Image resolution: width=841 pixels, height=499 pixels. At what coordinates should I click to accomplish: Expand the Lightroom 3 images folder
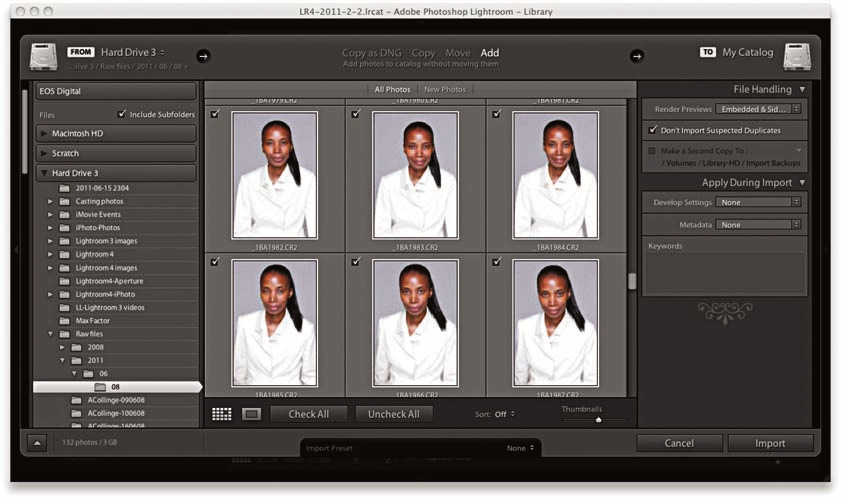(x=50, y=241)
